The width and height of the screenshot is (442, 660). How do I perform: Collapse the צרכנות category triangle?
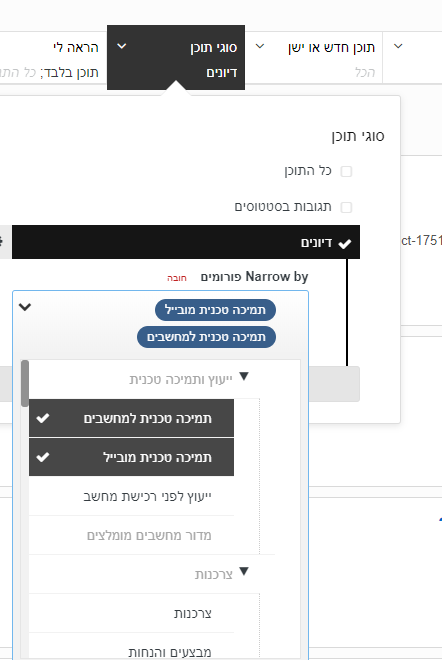pyautogui.click(x=244, y=571)
